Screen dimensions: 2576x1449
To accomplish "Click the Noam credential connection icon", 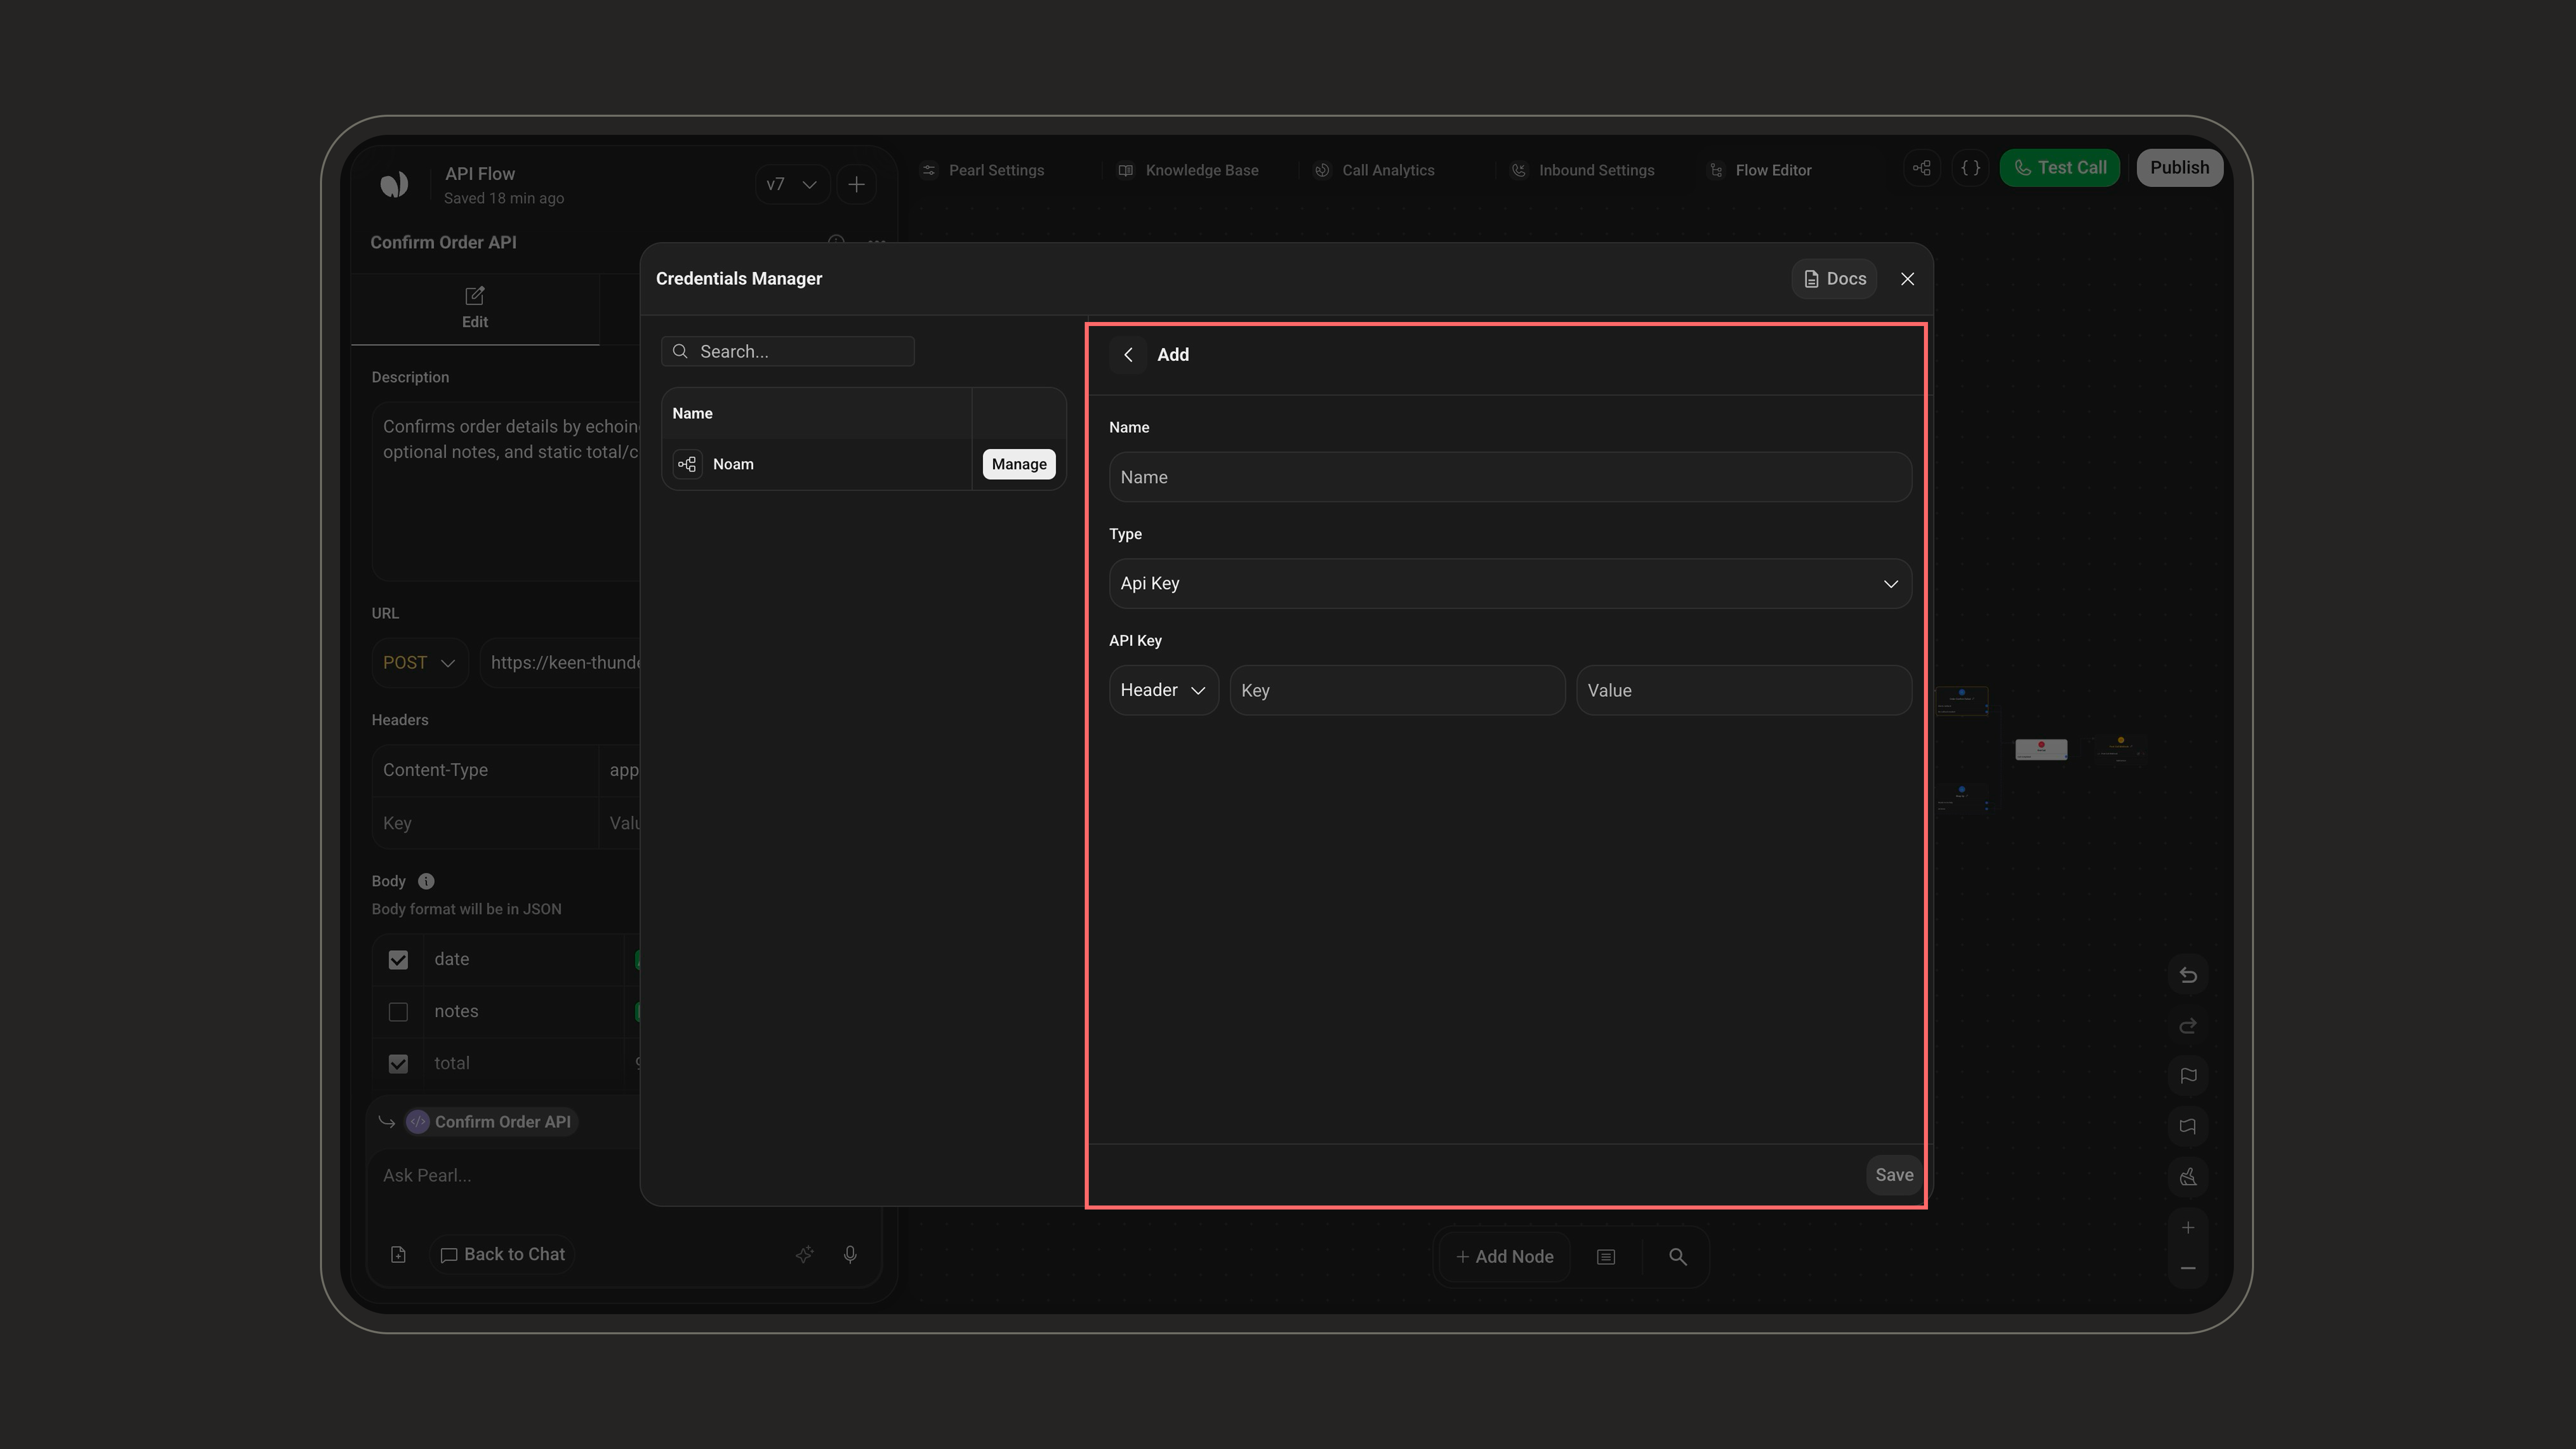I will point(687,464).
